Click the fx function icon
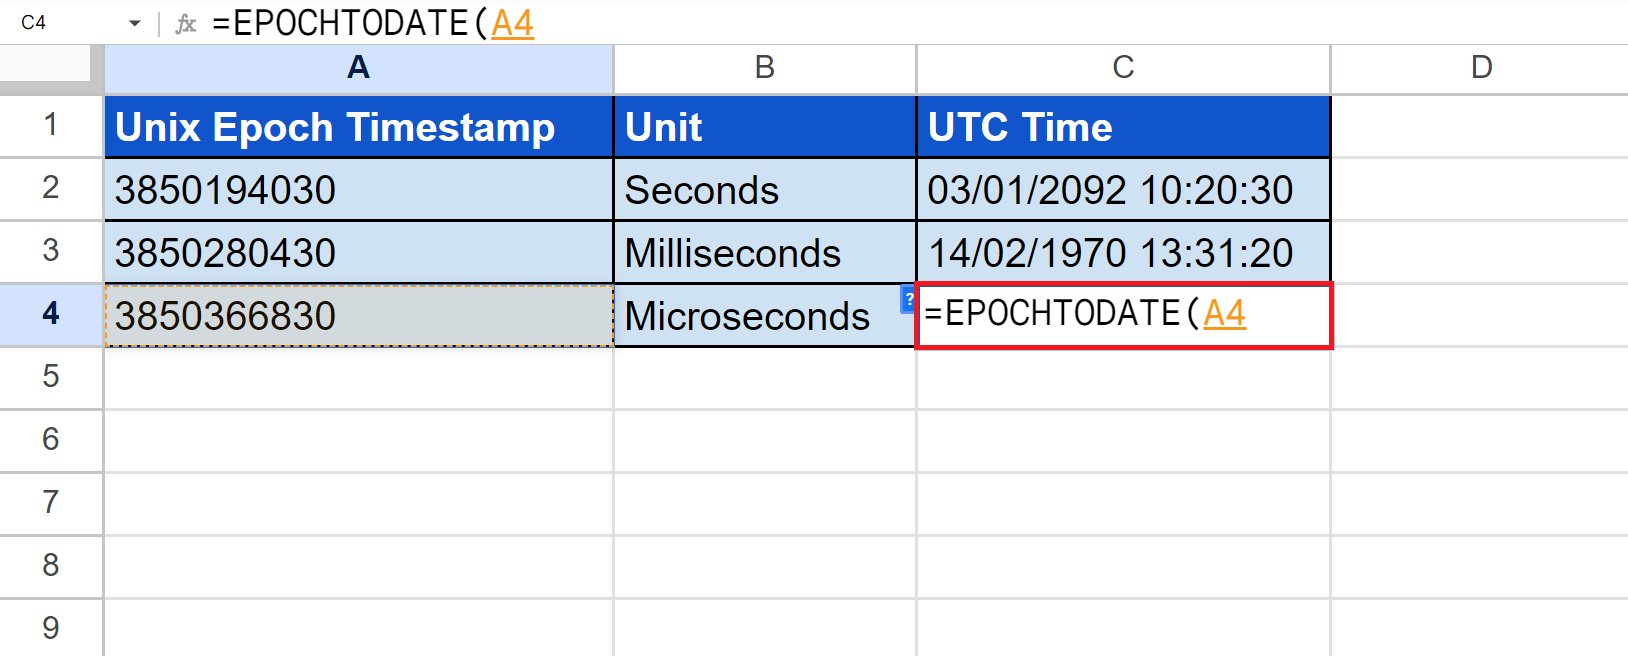The height and width of the screenshot is (656, 1628). 186,23
